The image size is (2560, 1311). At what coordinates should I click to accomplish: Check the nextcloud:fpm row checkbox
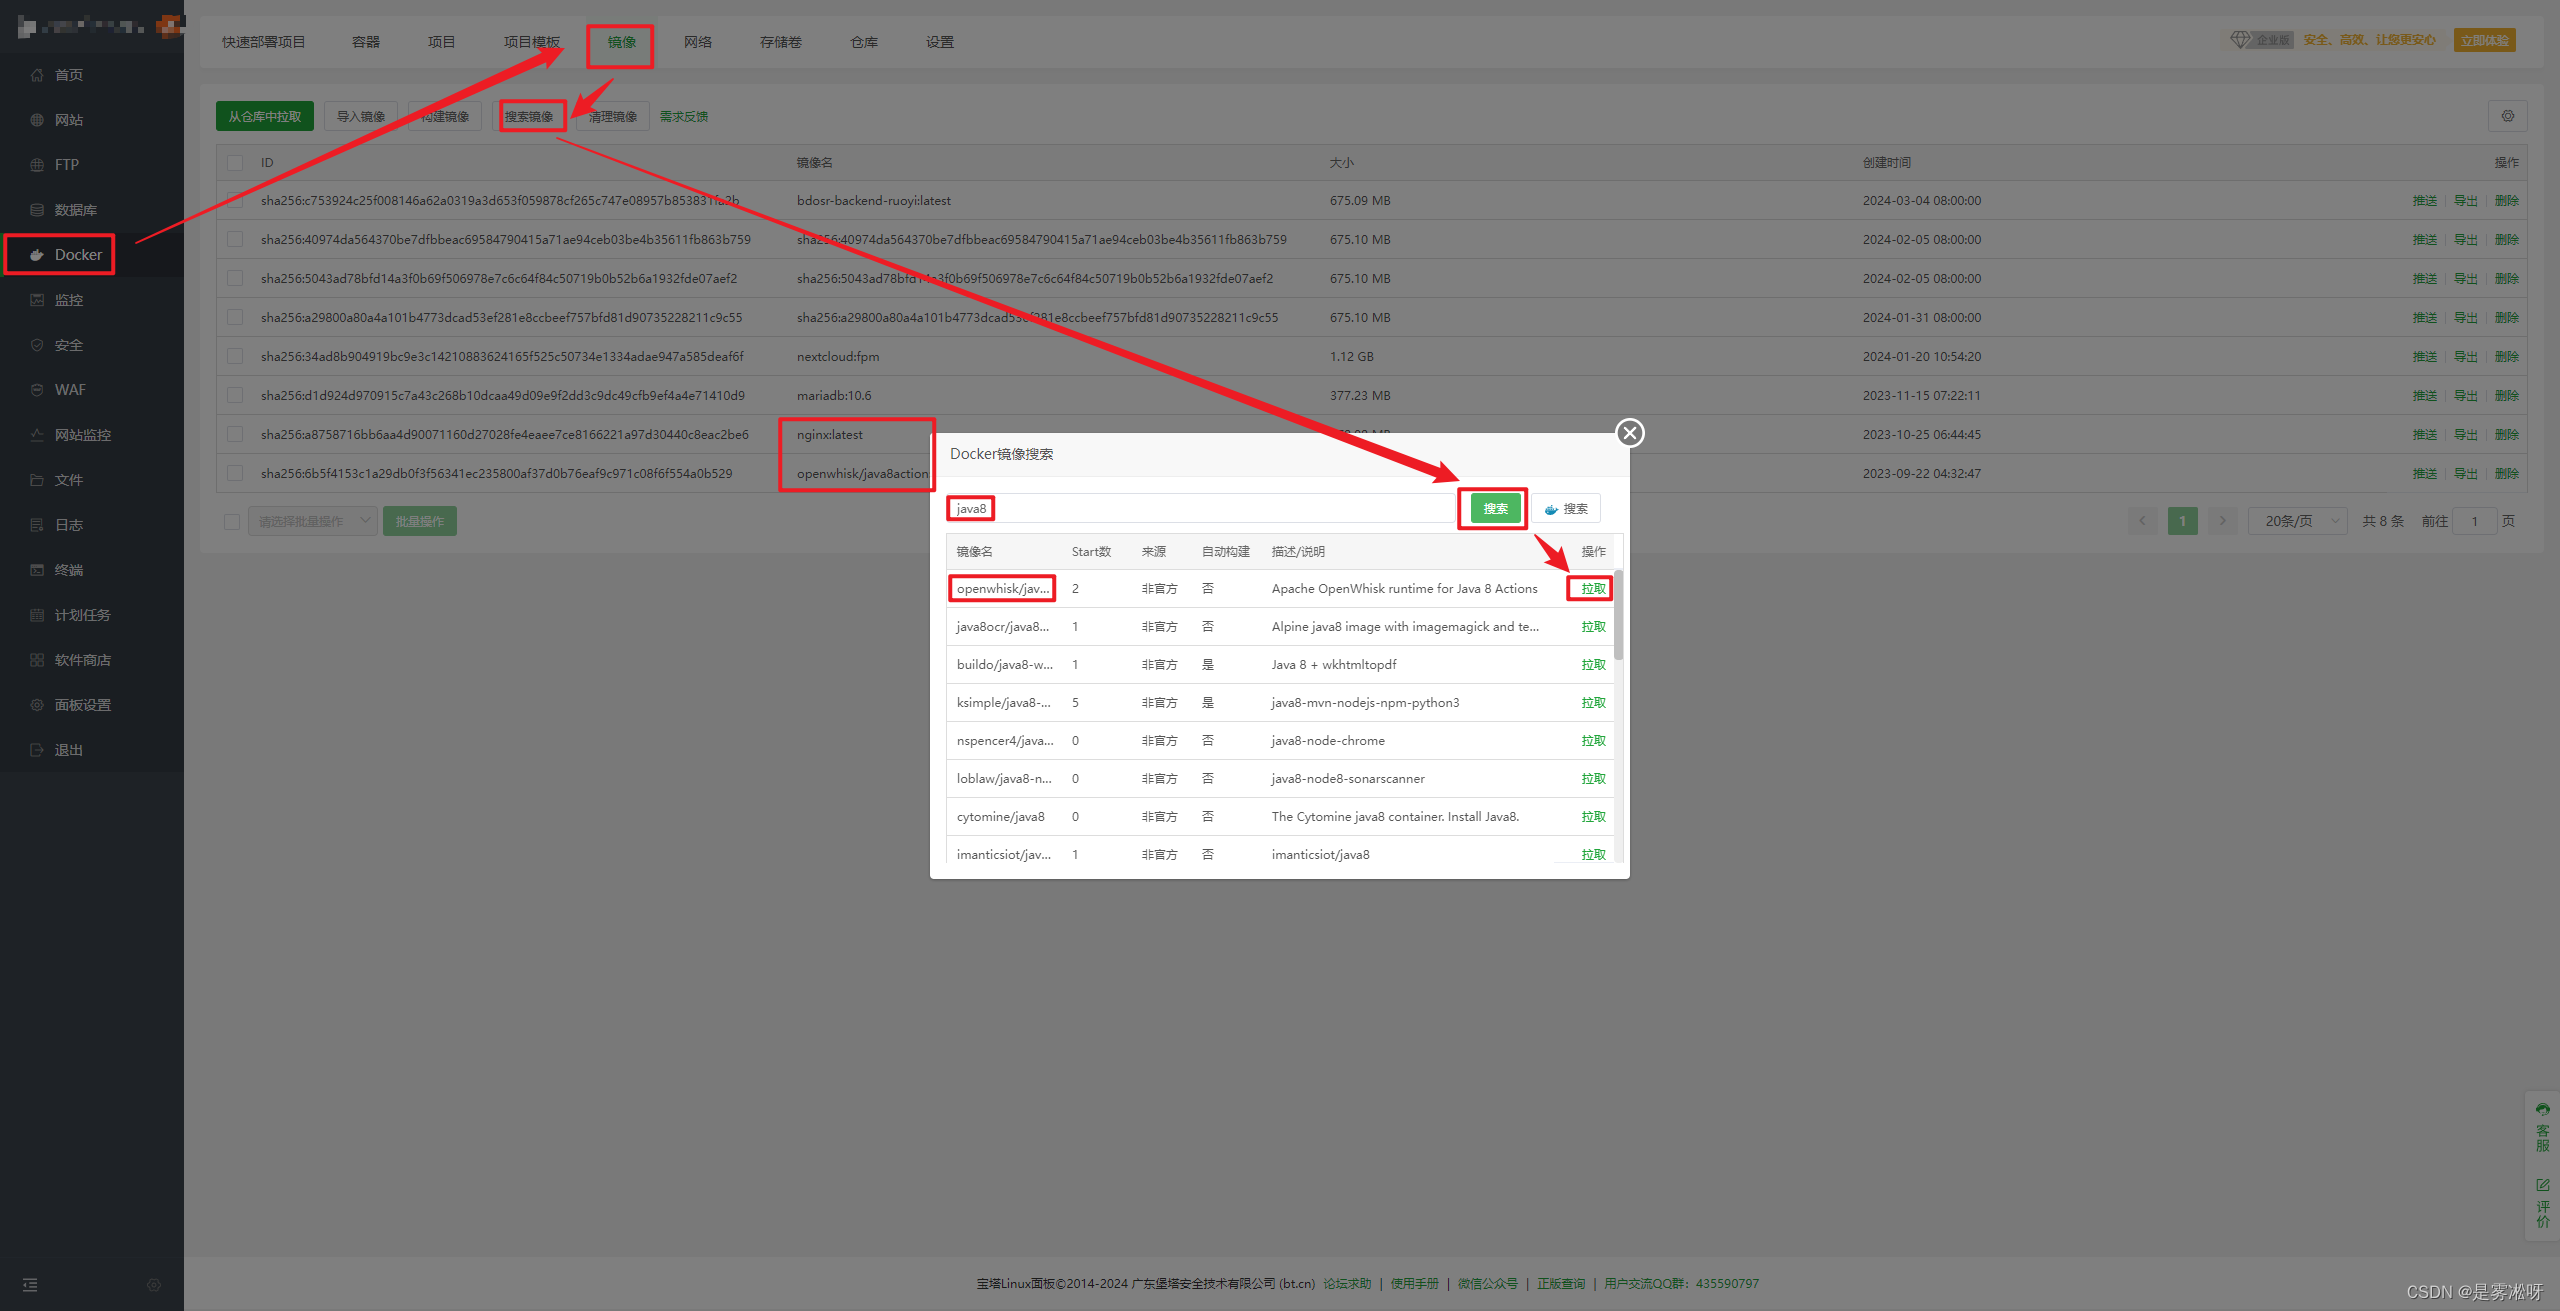pos(235,357)
